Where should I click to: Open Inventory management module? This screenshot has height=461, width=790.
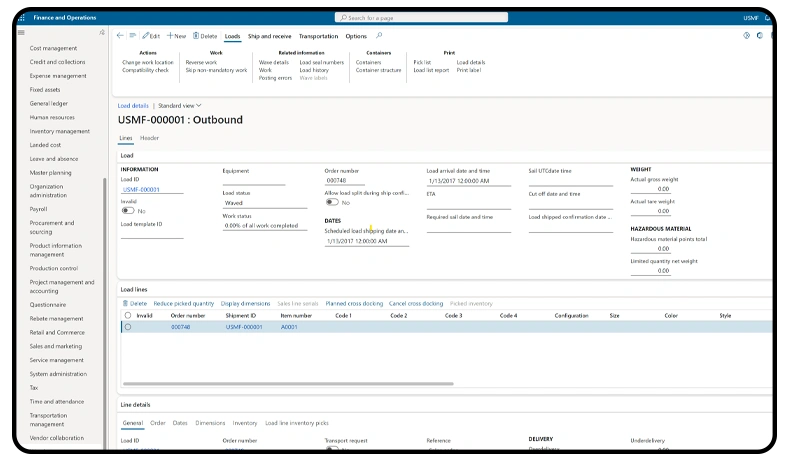(x=59, y=131)
